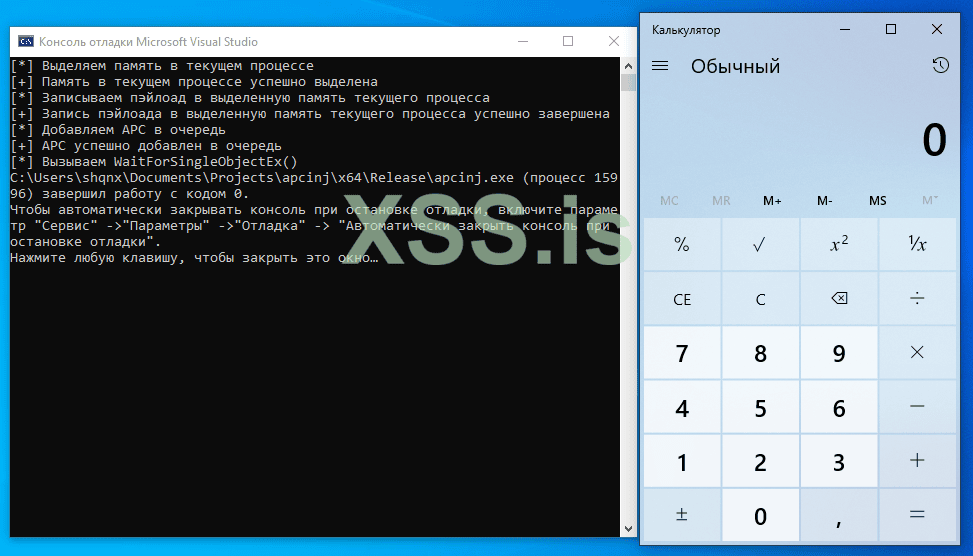Click the calculator display value 0
This screenshot has height=556, width=973.
click(x=934, y=140)
